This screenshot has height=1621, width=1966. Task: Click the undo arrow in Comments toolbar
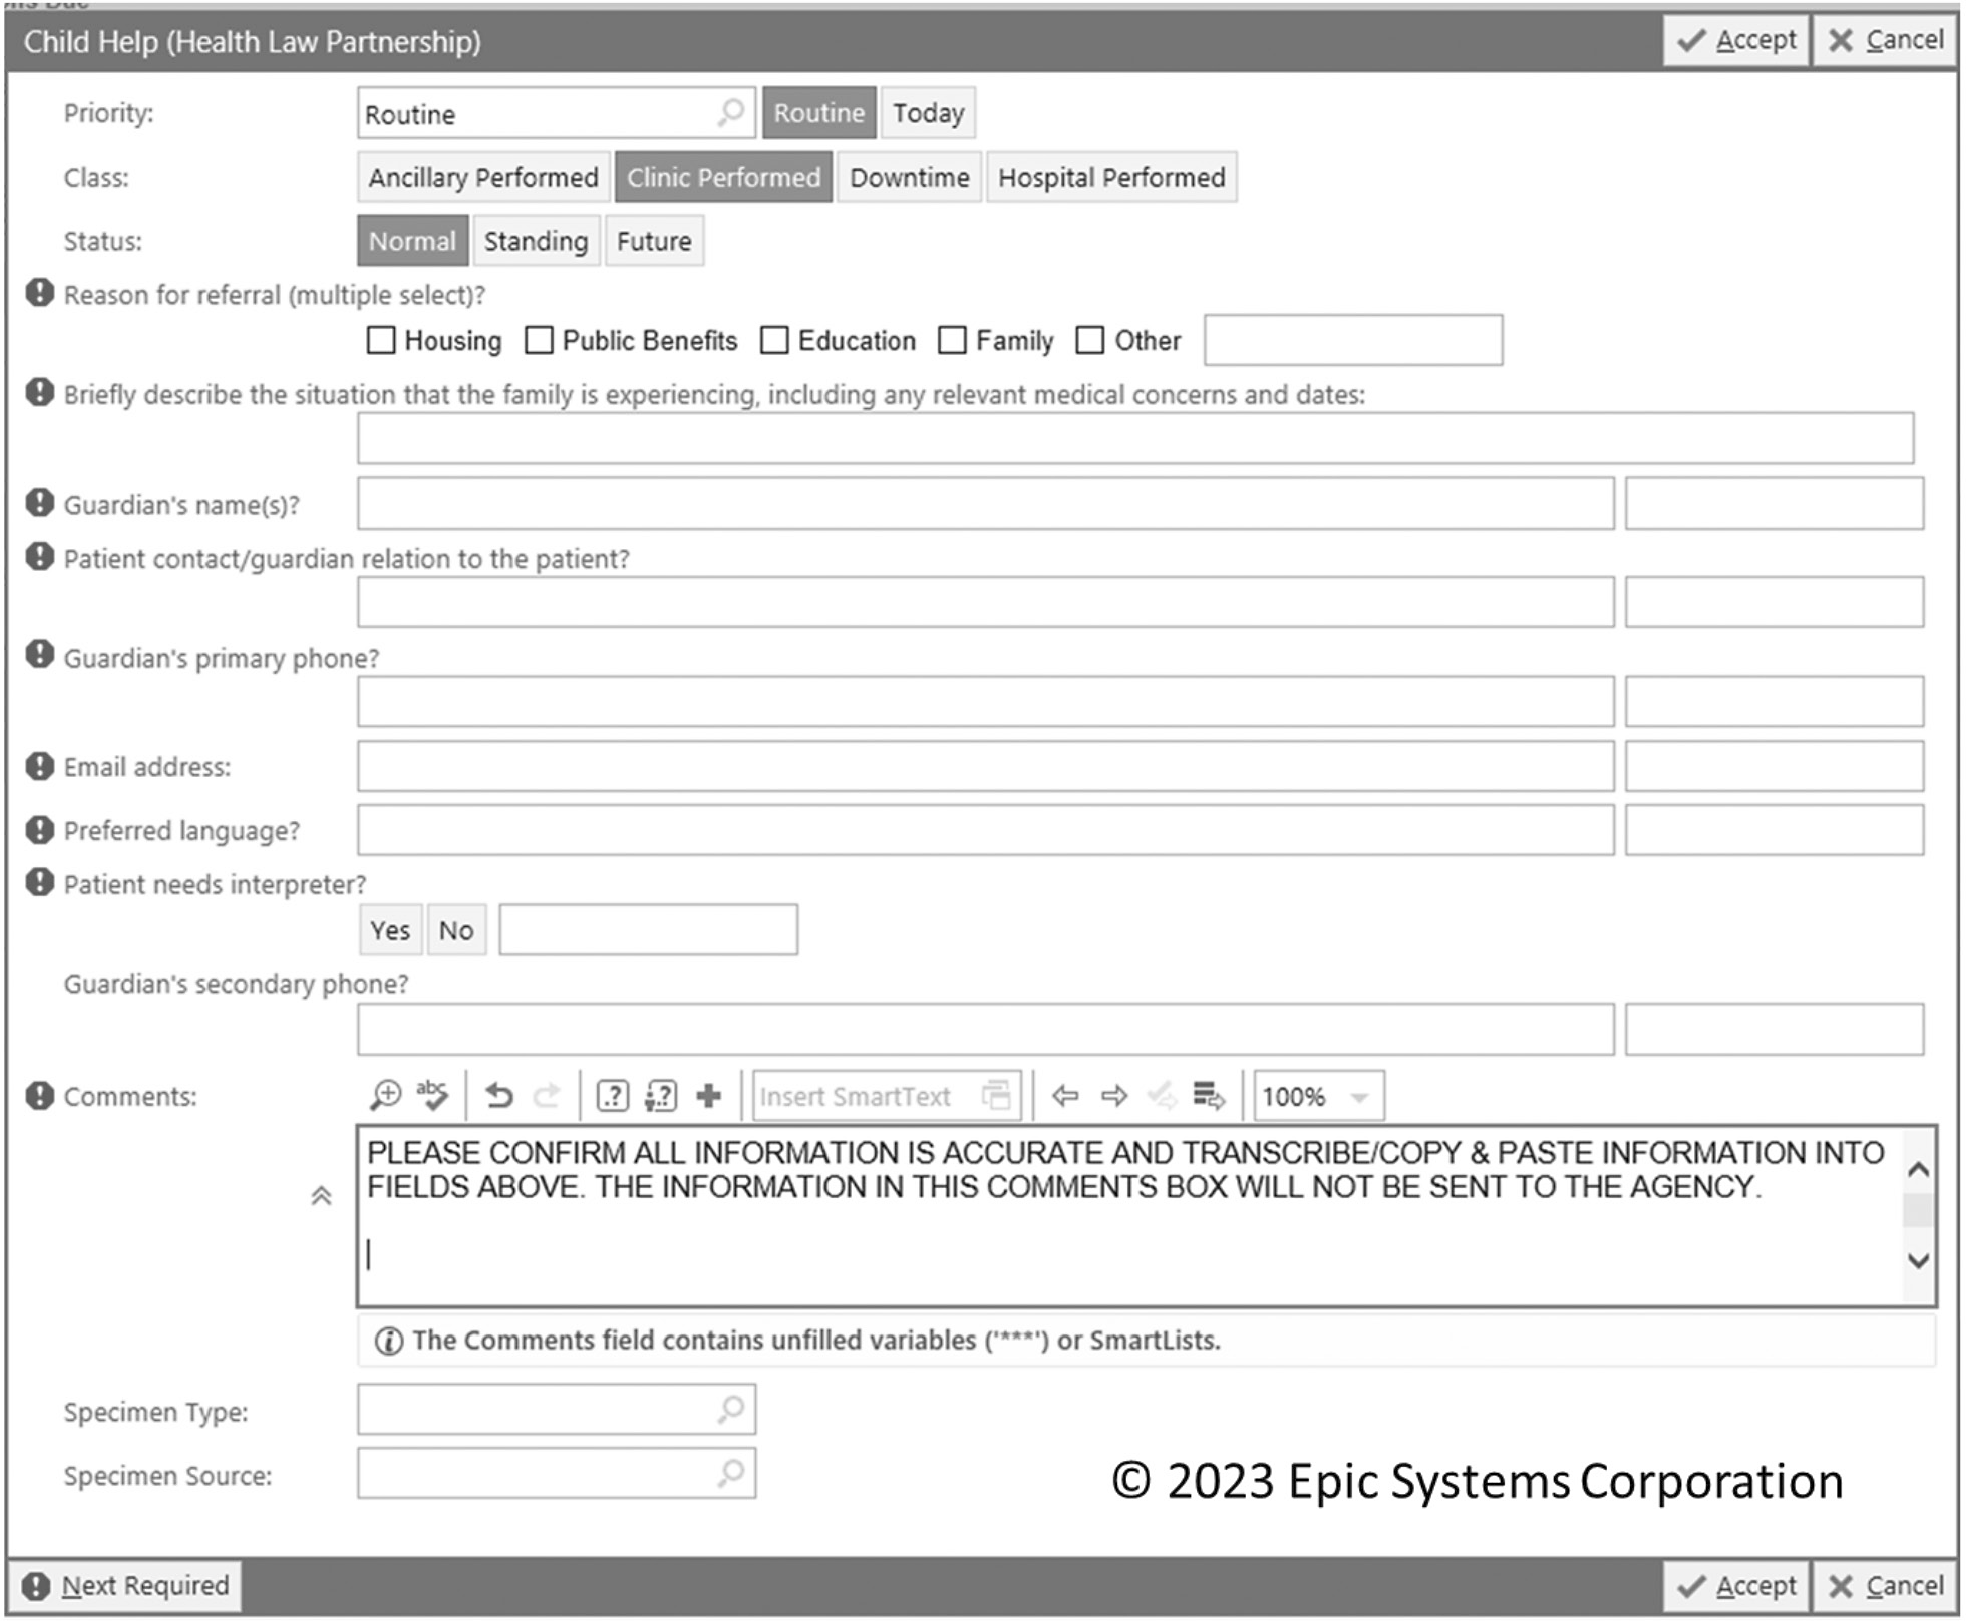tap(499, 1097)
